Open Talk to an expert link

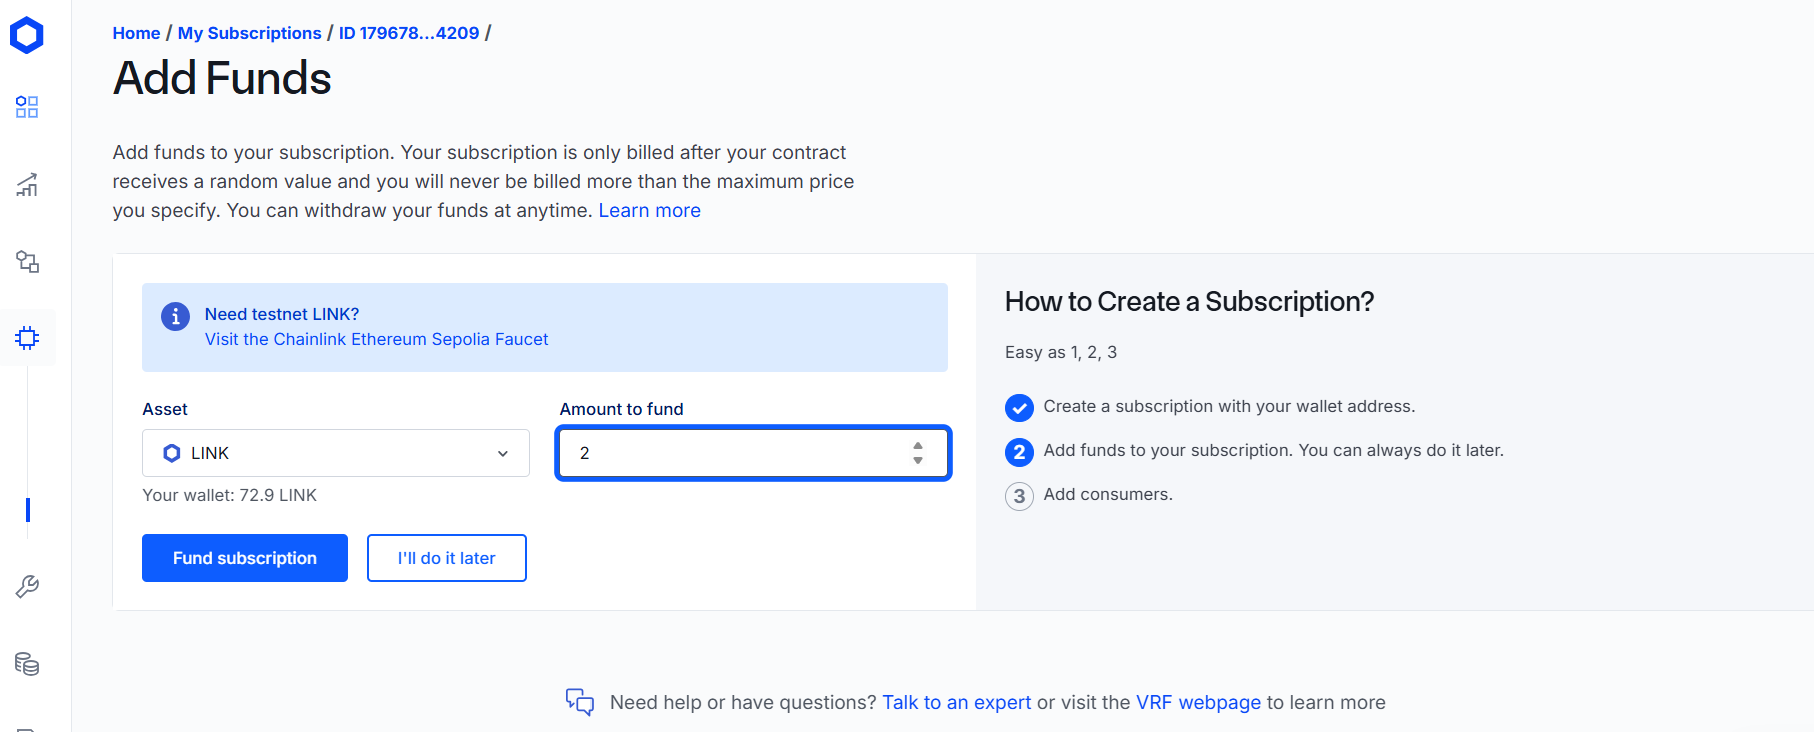point(957,702)
